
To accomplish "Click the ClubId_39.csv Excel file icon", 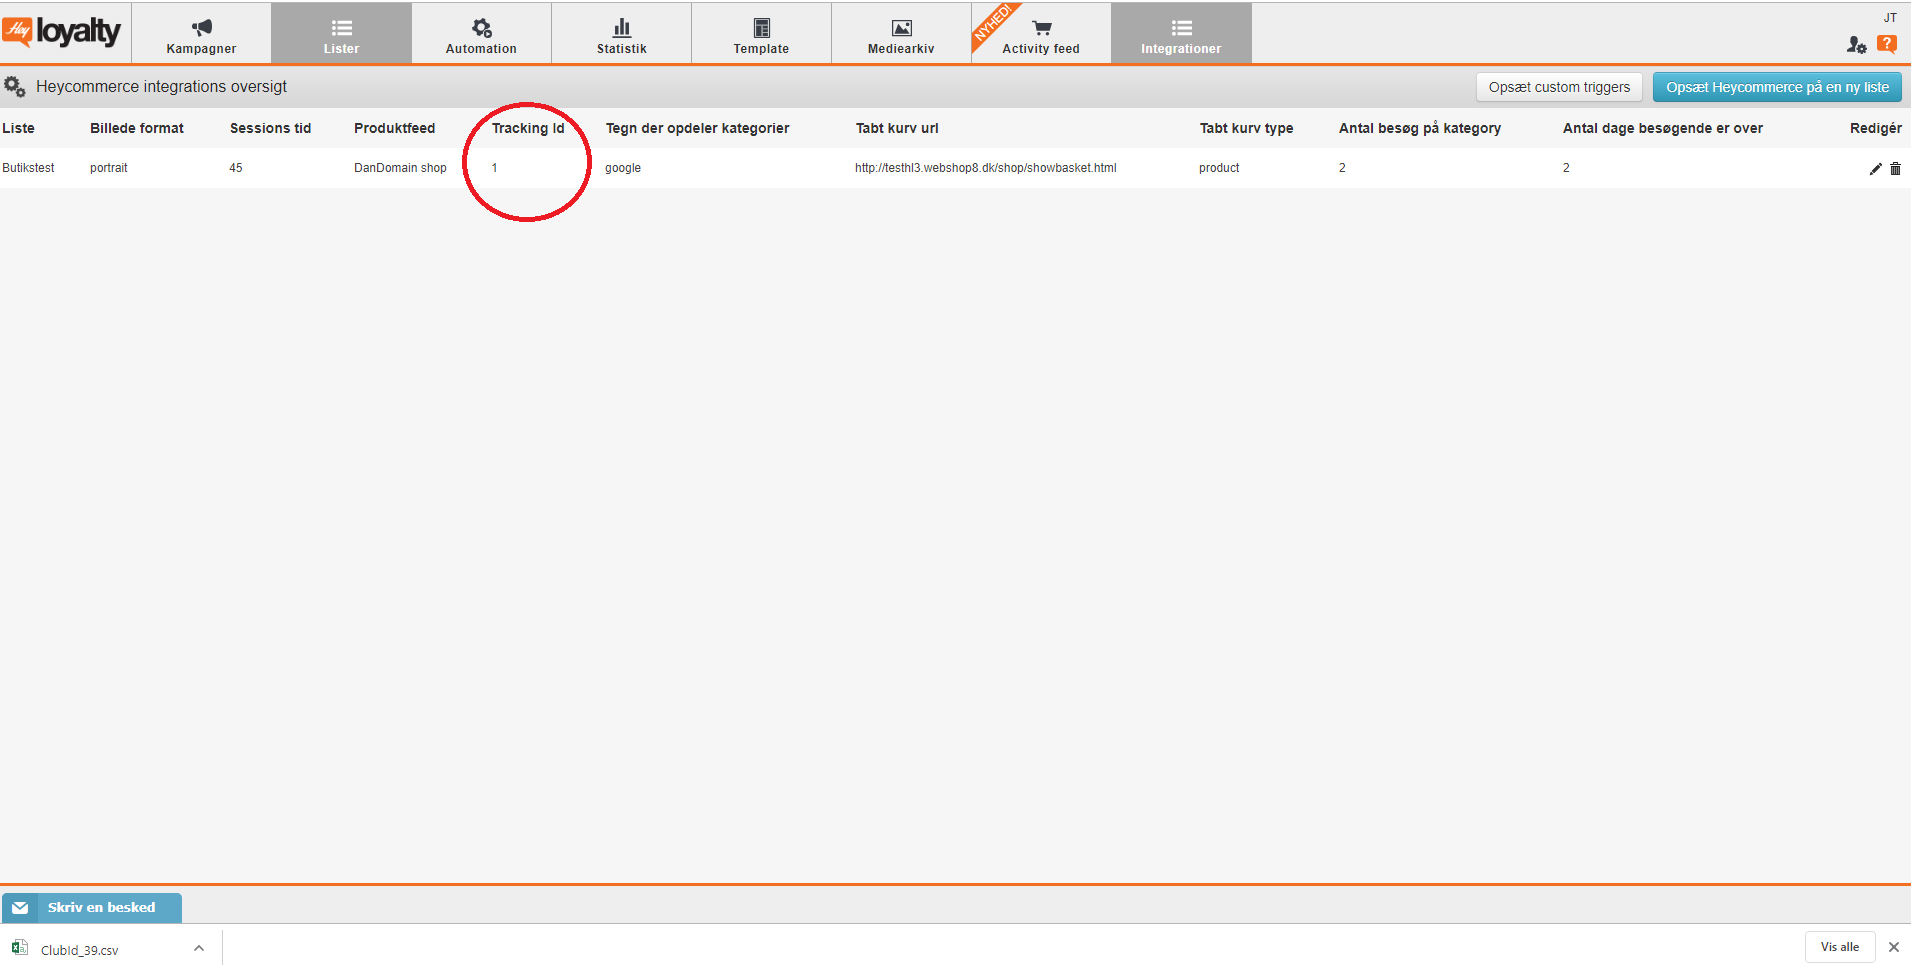I will coord(20,948).
